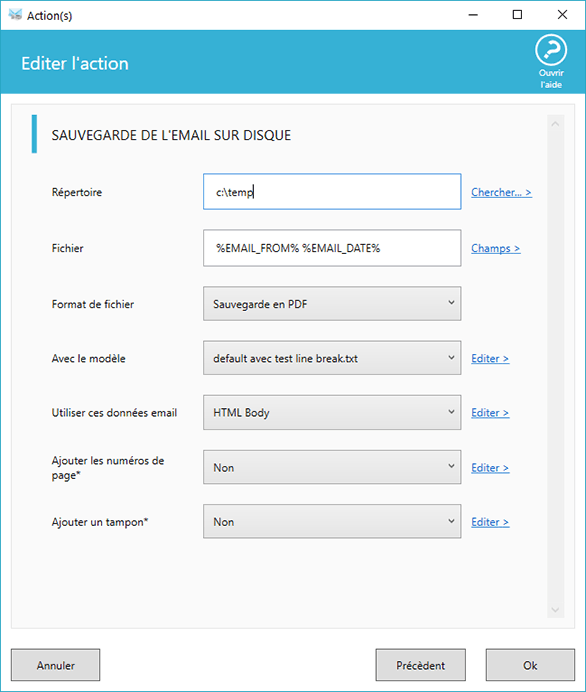
Task: Expand Utiliser ces données email dropdown
Action: click(x=332, y=412)
